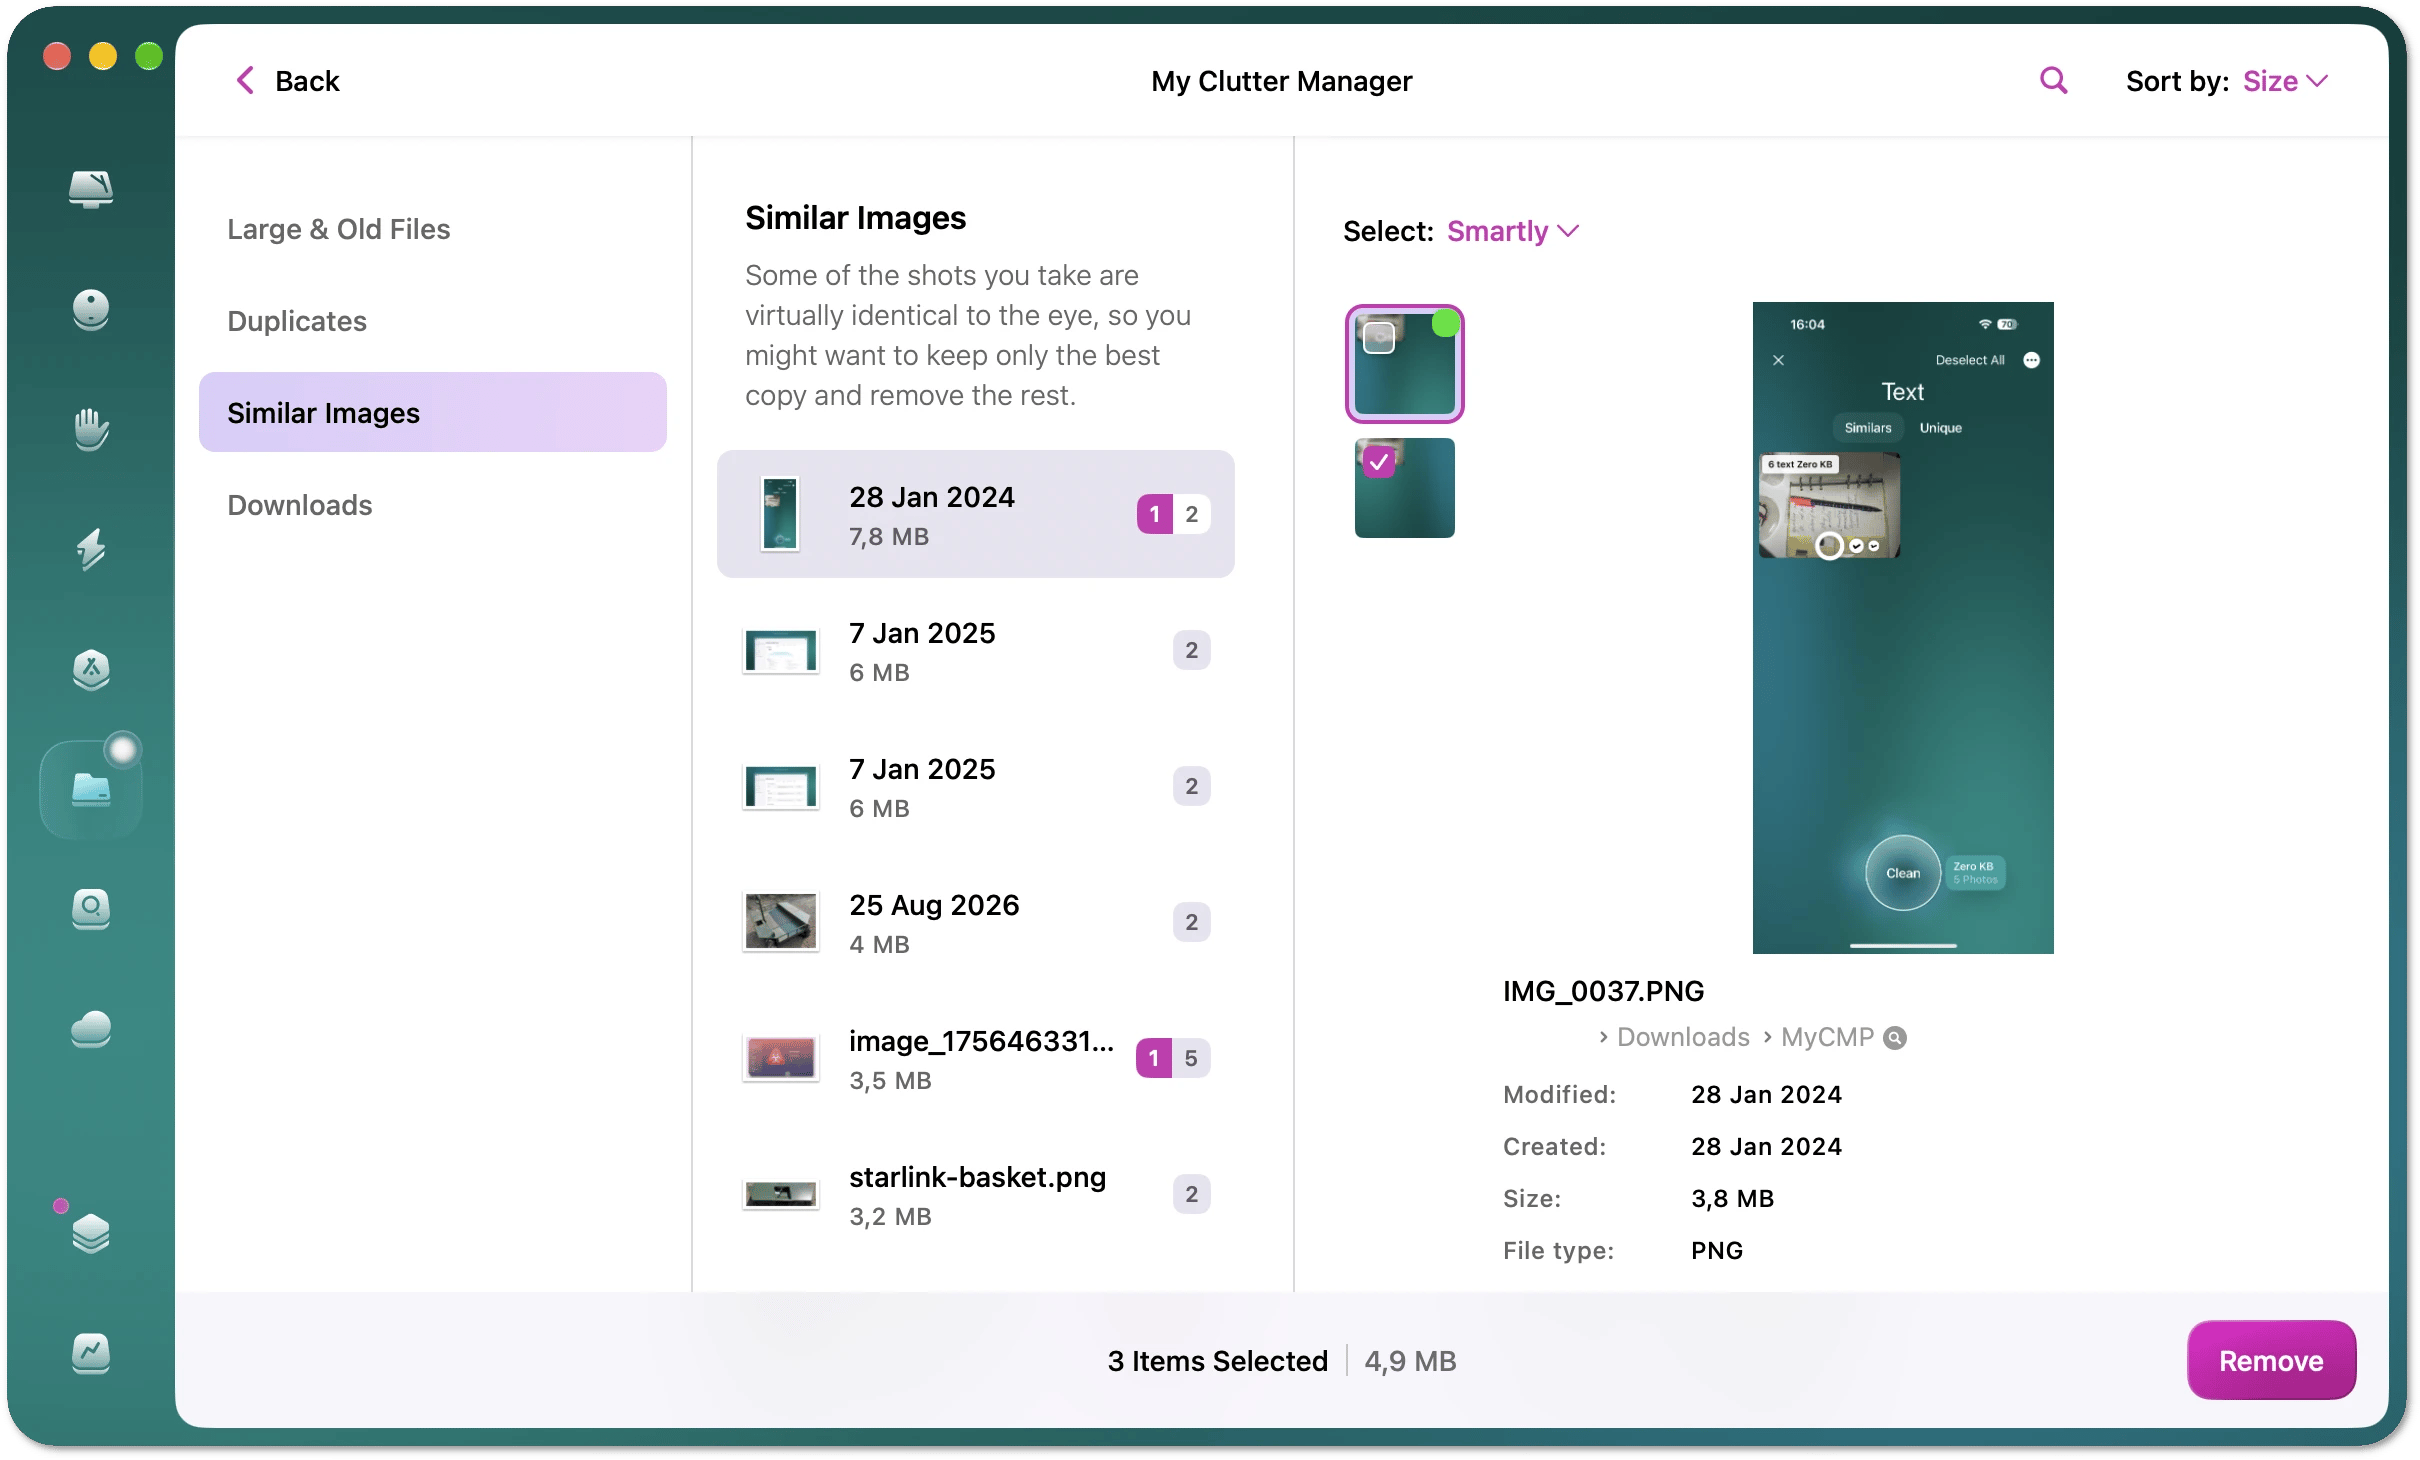Click the starlink-basket.png thumbnail image
The image size is (2420, 1460).
pos(780,1194)
